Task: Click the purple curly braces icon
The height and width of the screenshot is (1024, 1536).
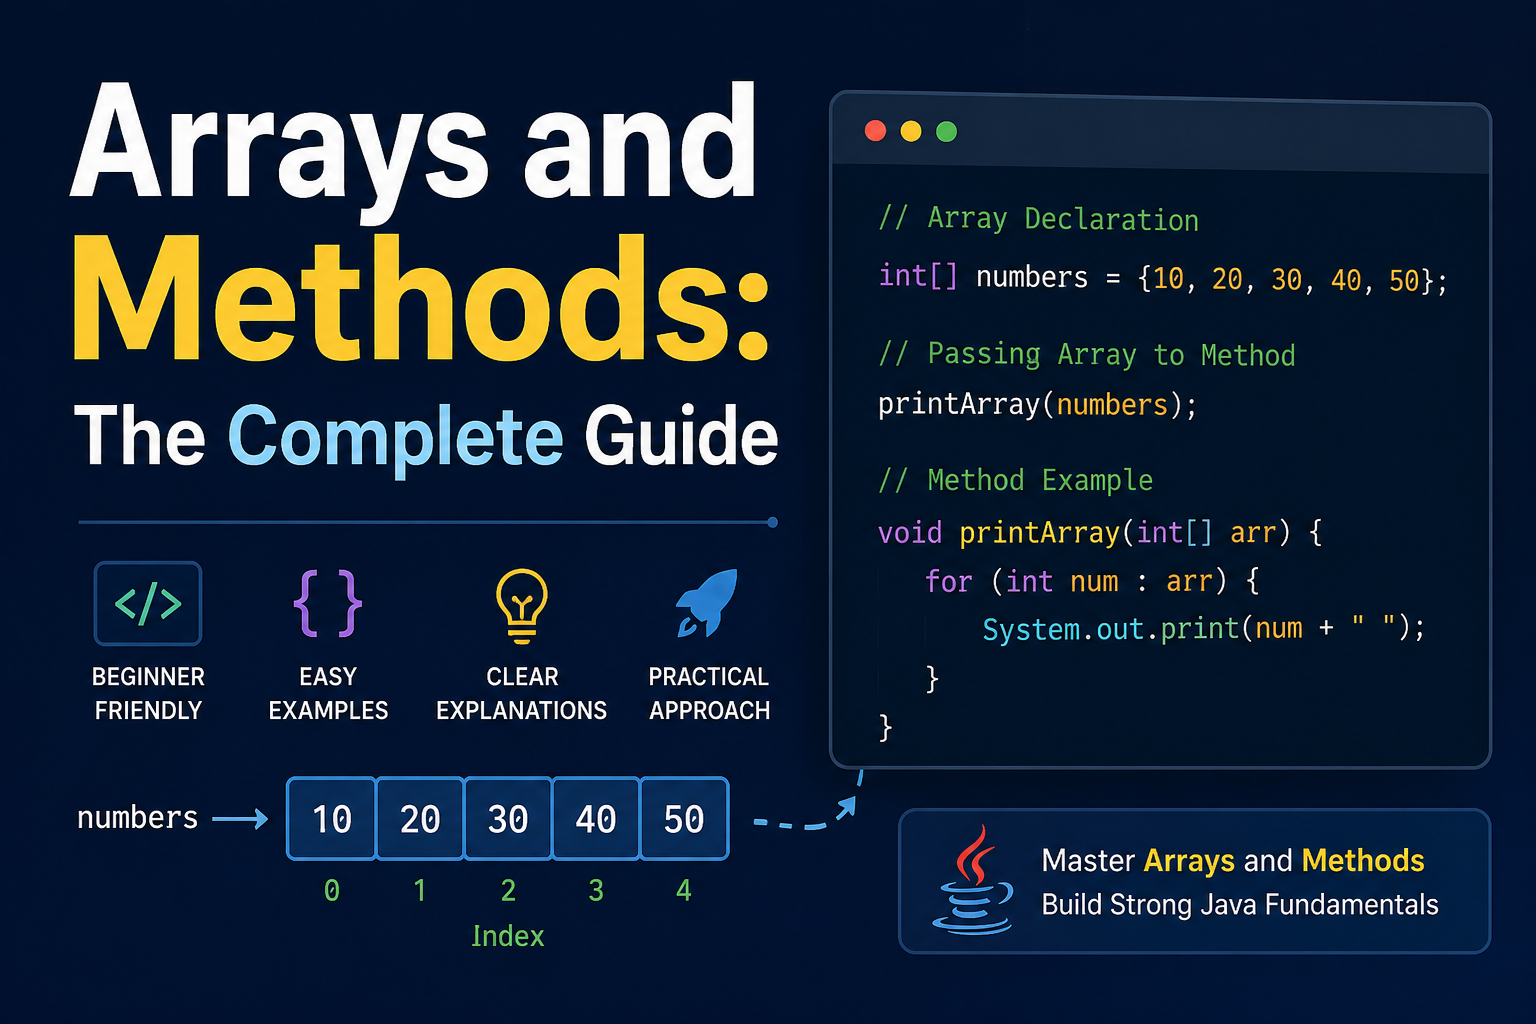Action: point(328,603)
